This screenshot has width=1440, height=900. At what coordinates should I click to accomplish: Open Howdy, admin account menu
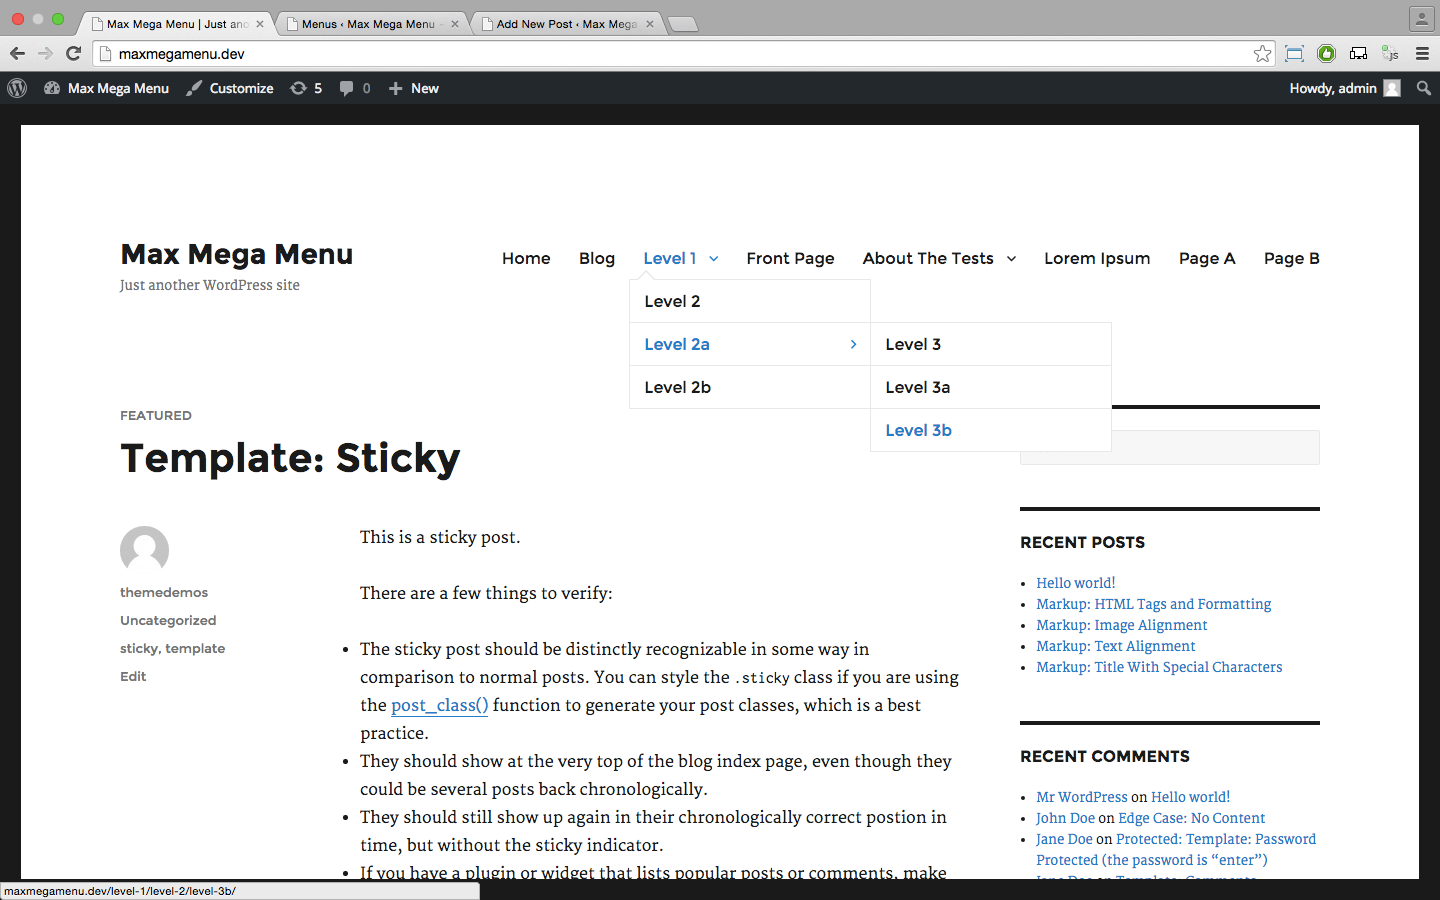point(1344,88)
